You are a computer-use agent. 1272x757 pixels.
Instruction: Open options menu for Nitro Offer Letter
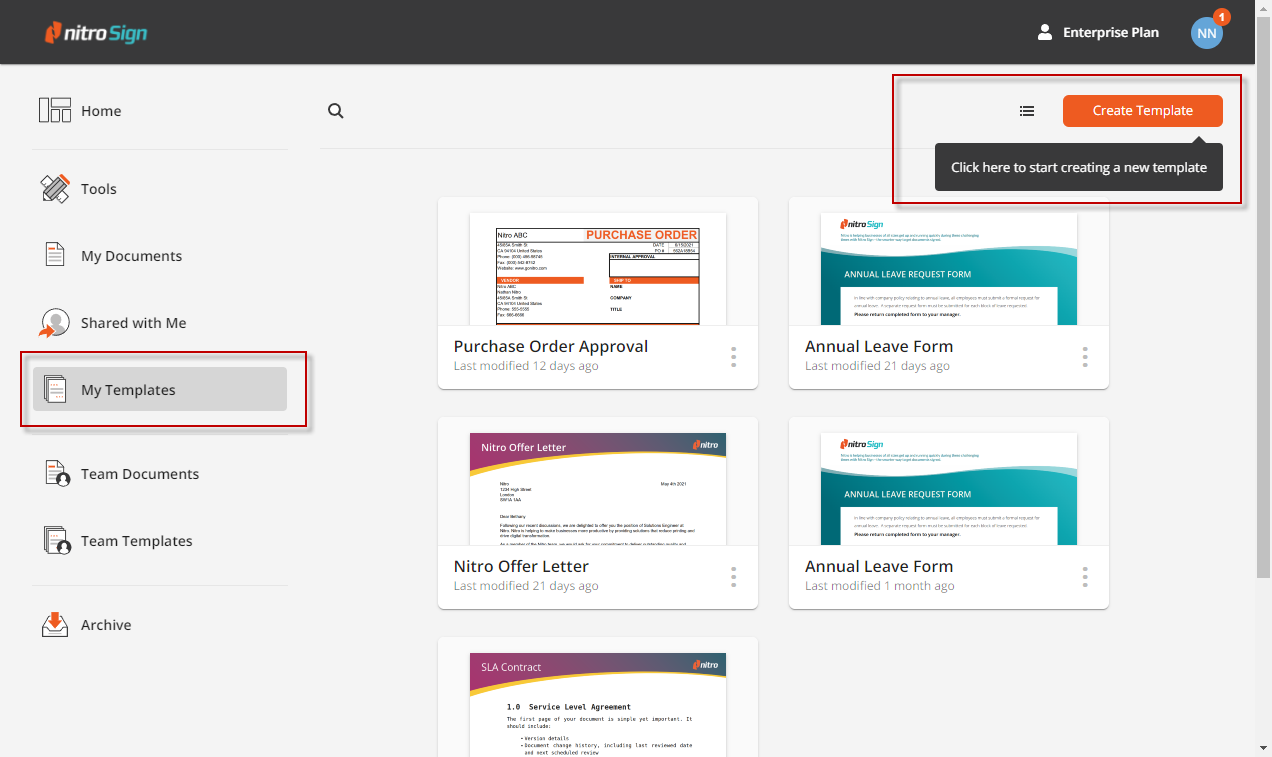click(x=734, y=577)
